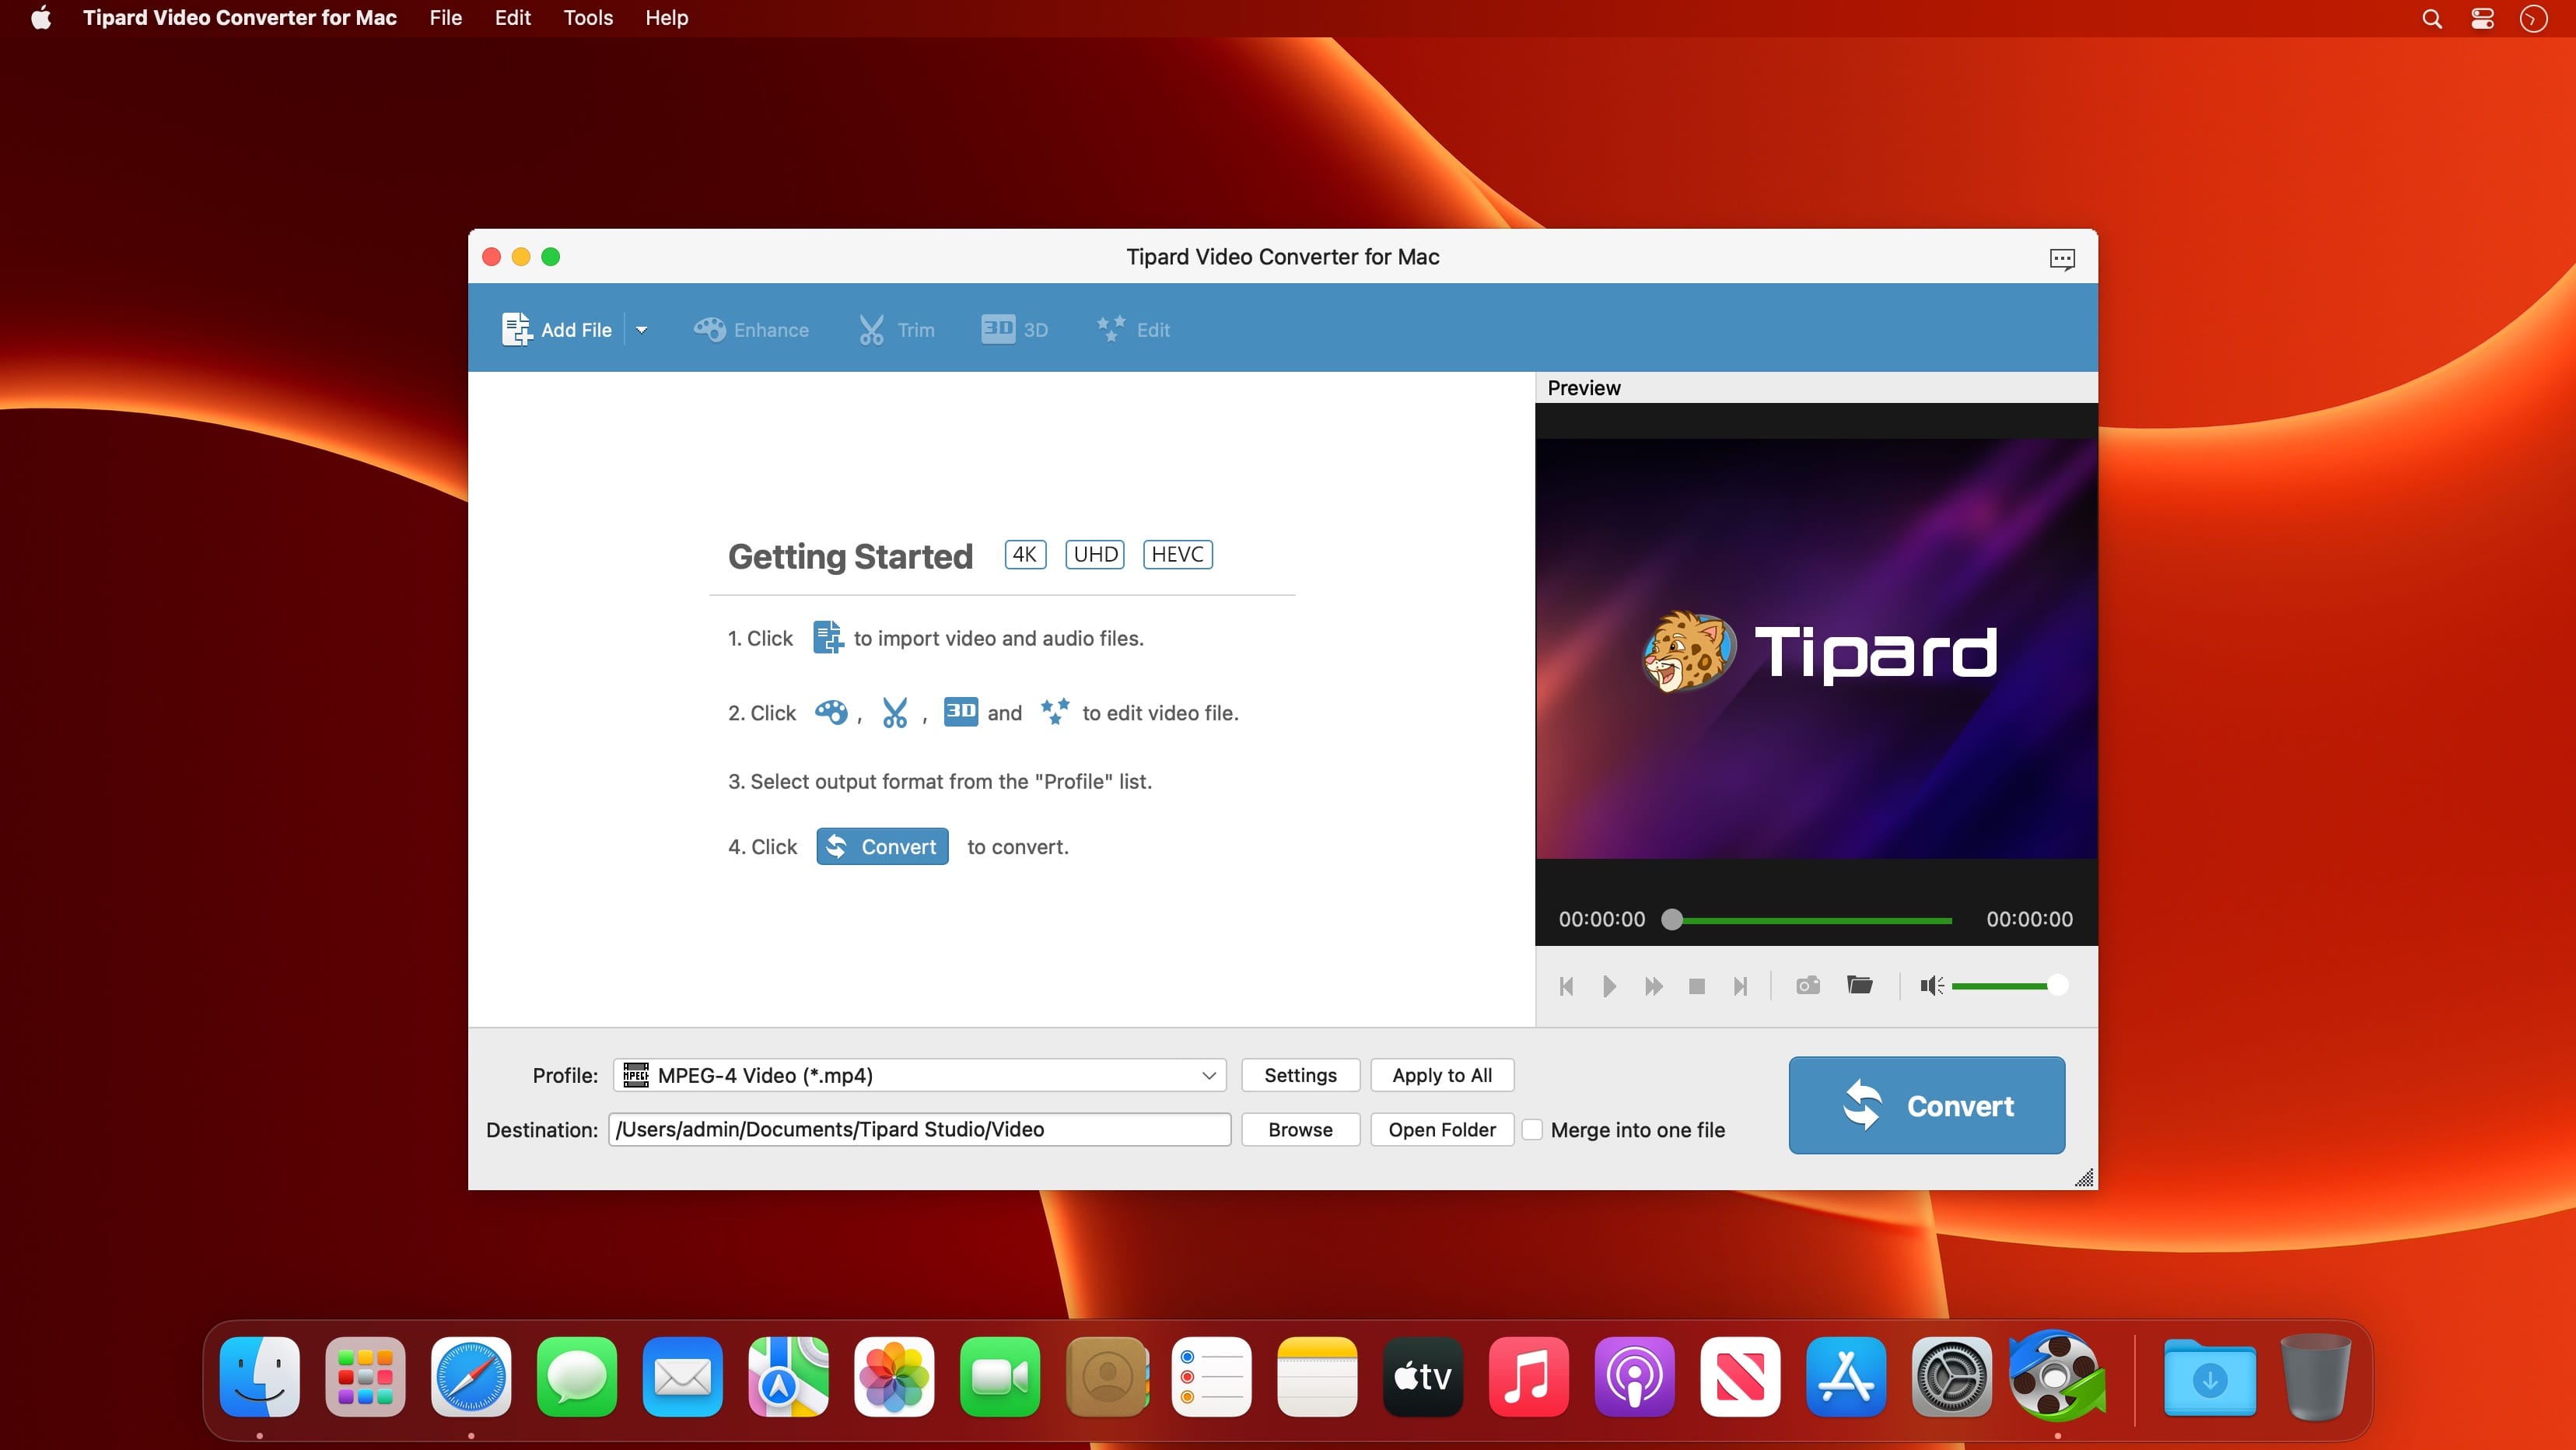
Task: Take a snapshot with camera icon
Action: click(x=1808, y=985)
